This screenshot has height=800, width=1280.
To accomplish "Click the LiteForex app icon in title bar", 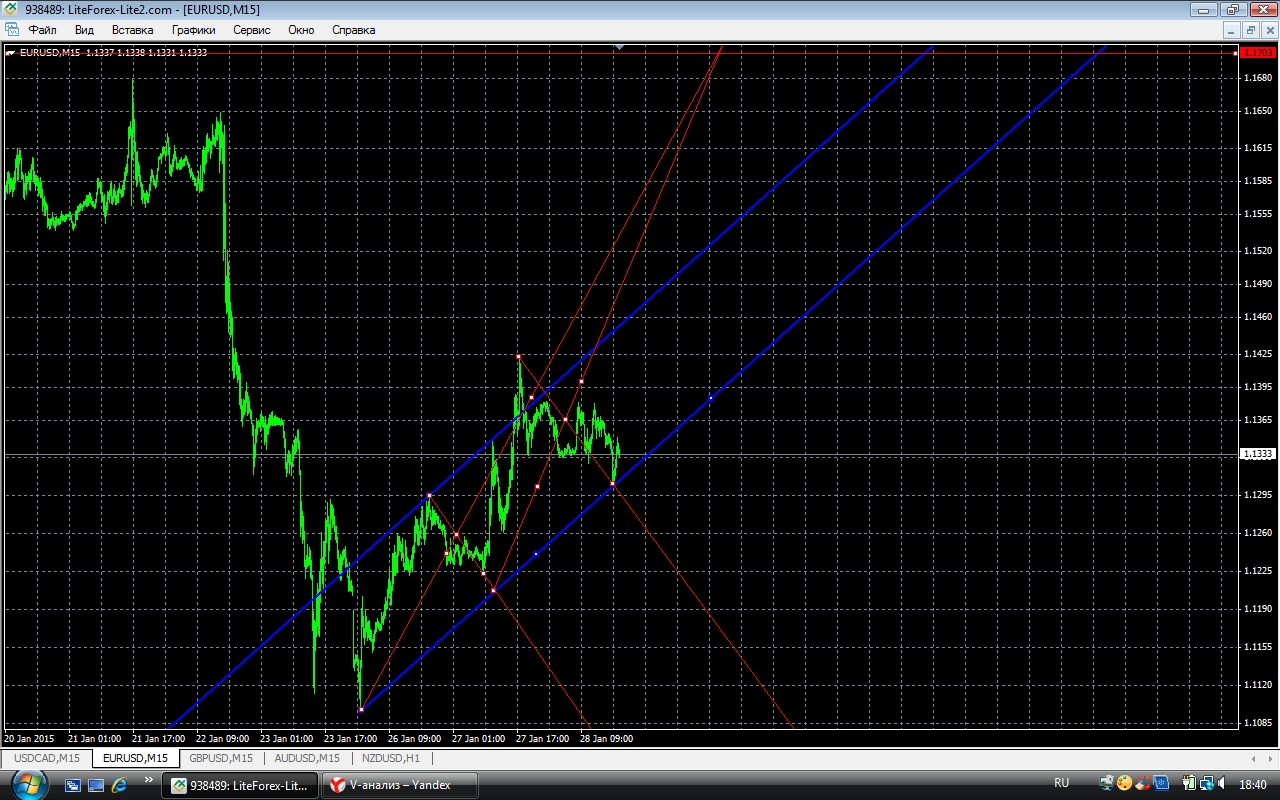I will click(x=10, y=9).
